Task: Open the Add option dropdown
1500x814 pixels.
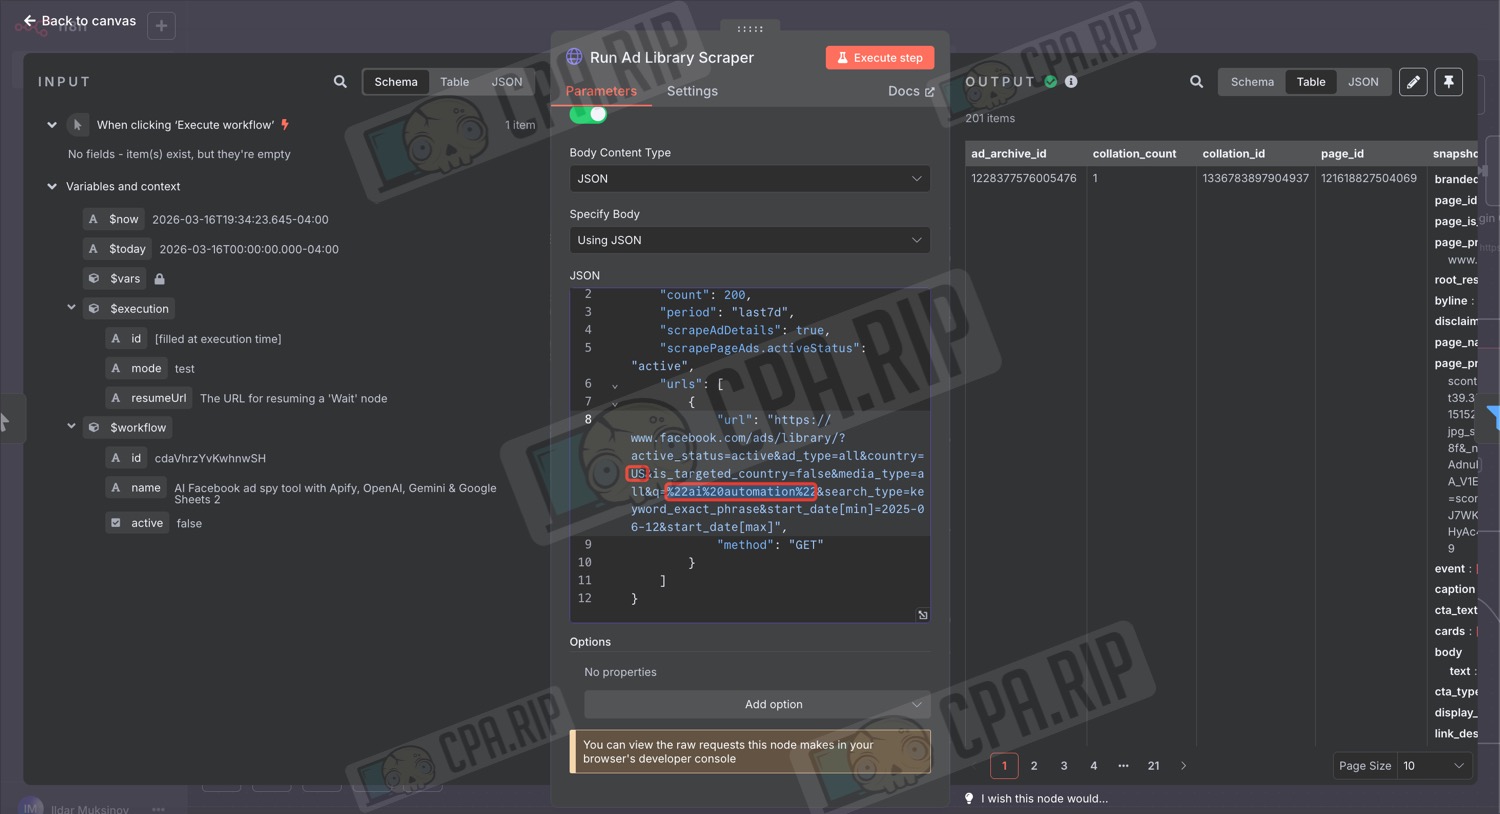Action: point(757,705)
